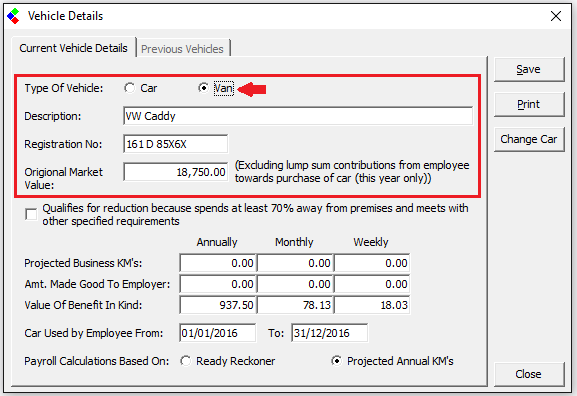The width and height of the screenshot is (577, 396).
Task: Click the Type Of Vehicle label
Action: pyautogui.click(x=64, y=88)
